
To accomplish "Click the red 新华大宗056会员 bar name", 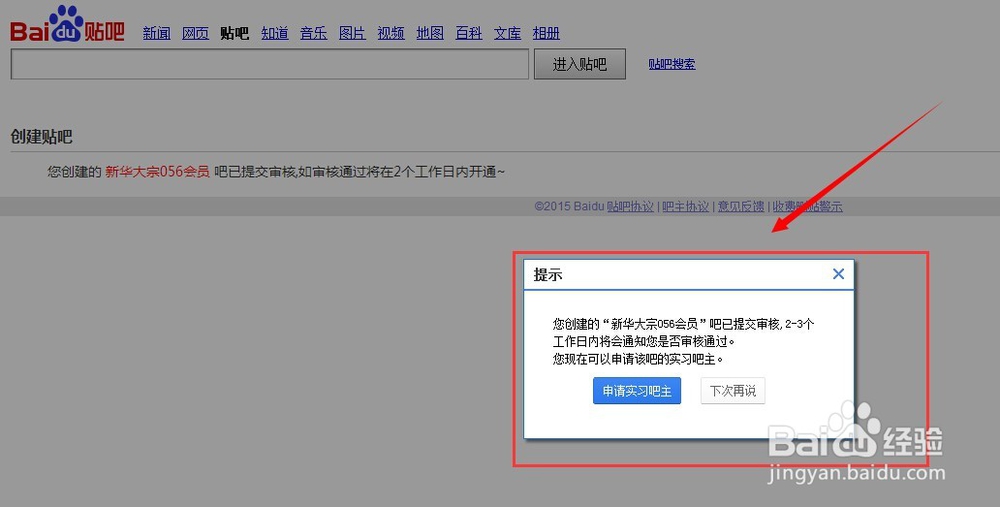I will point(157,172).
